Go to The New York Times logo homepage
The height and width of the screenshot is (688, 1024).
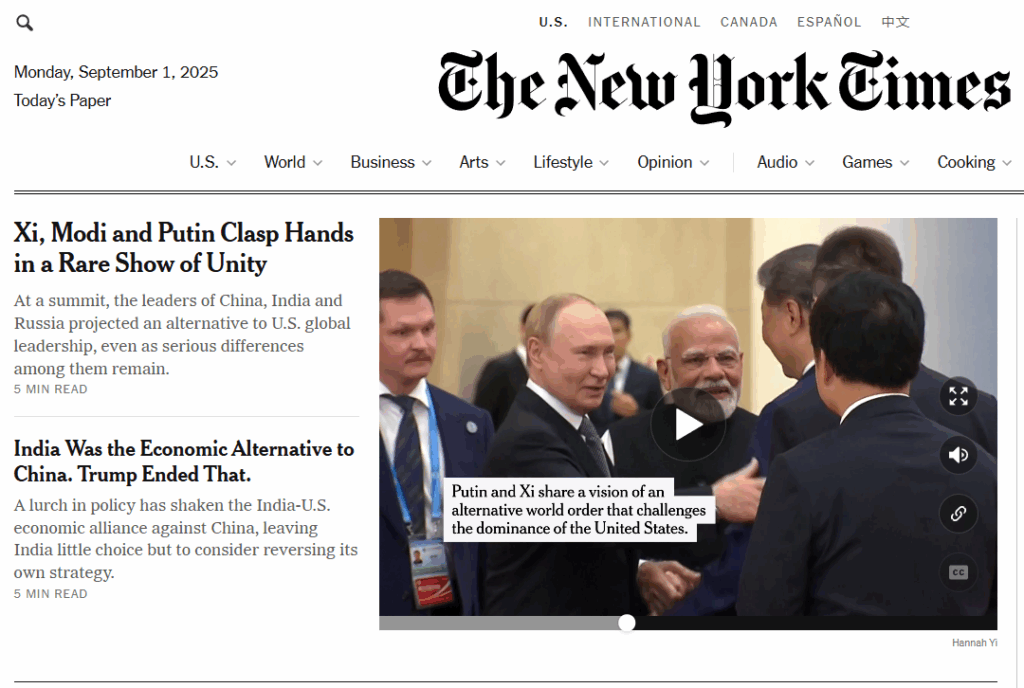(x=724, y=87)
